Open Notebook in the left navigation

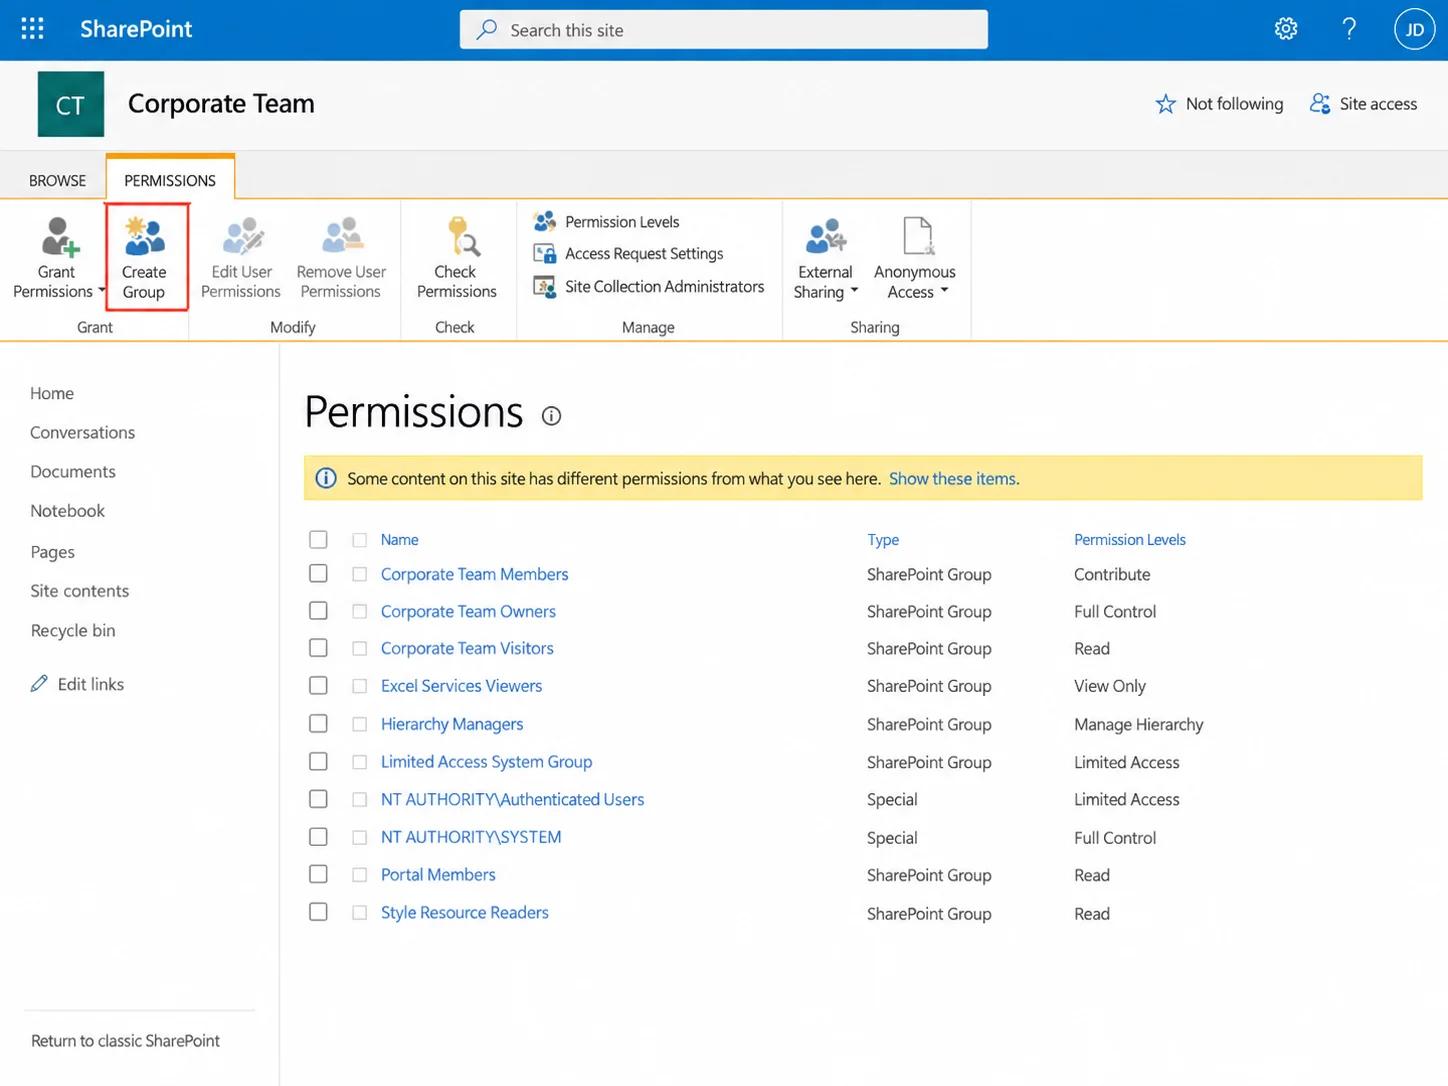coord(67,511)
